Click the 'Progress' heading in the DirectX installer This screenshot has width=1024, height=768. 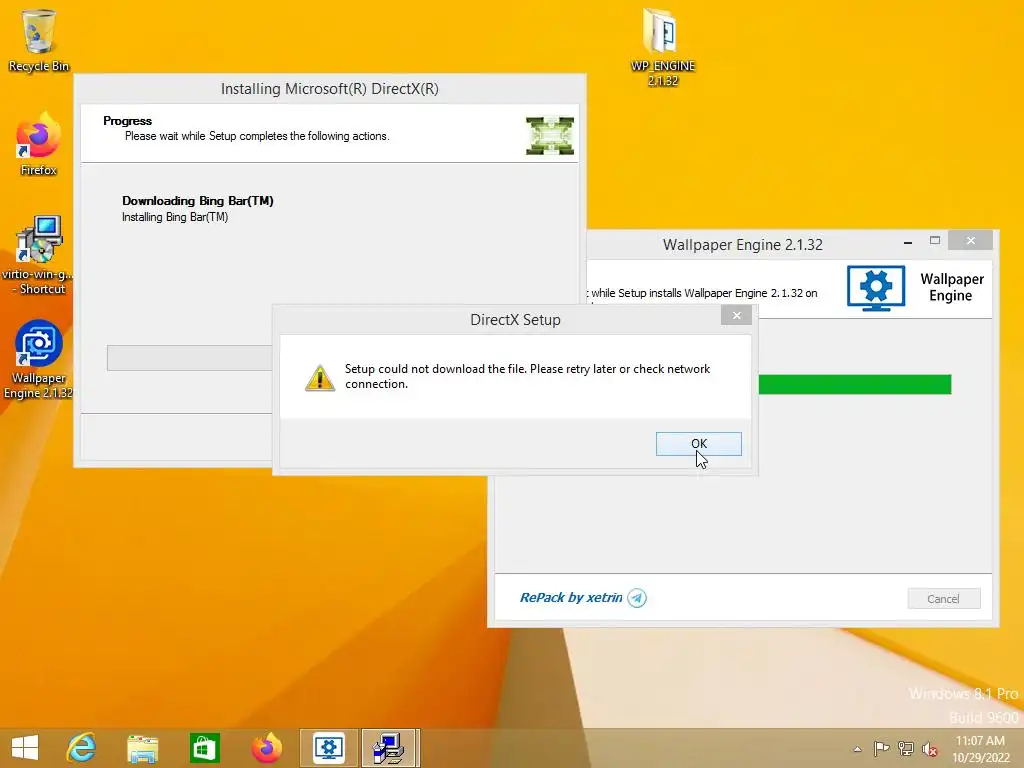click(127, 121)
